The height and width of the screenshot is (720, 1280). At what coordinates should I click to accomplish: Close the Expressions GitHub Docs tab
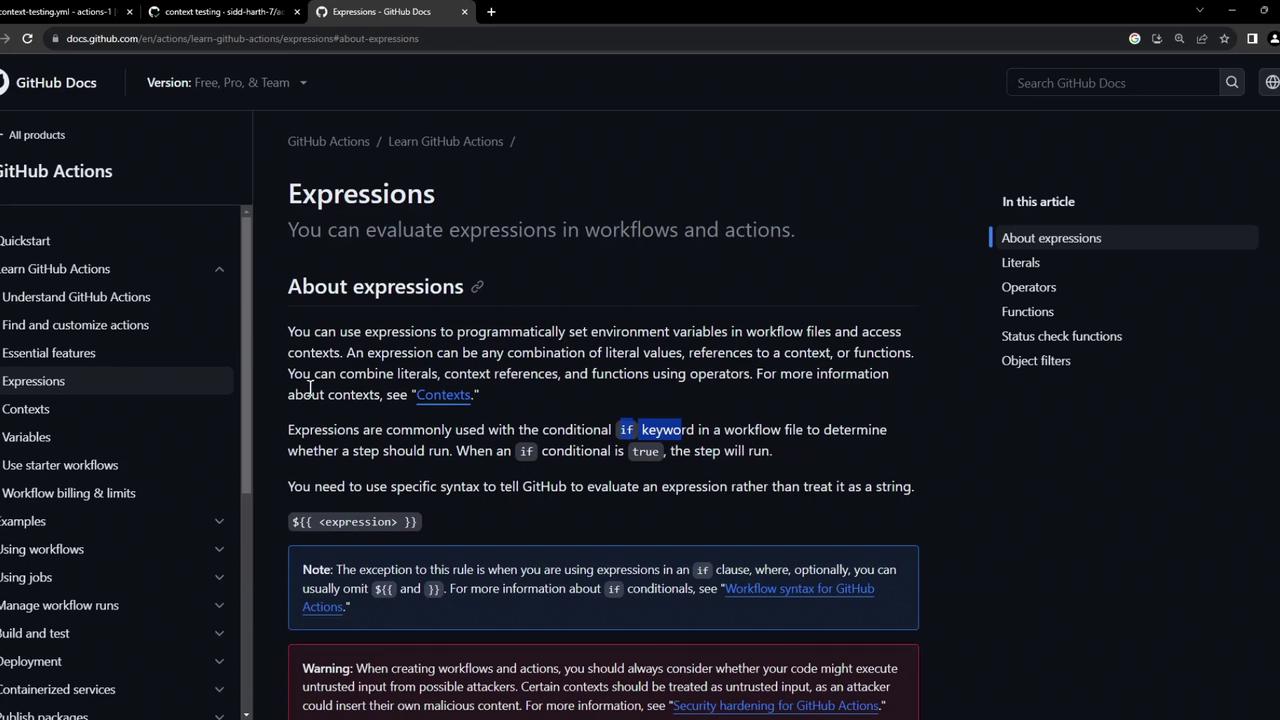(464, 12)
